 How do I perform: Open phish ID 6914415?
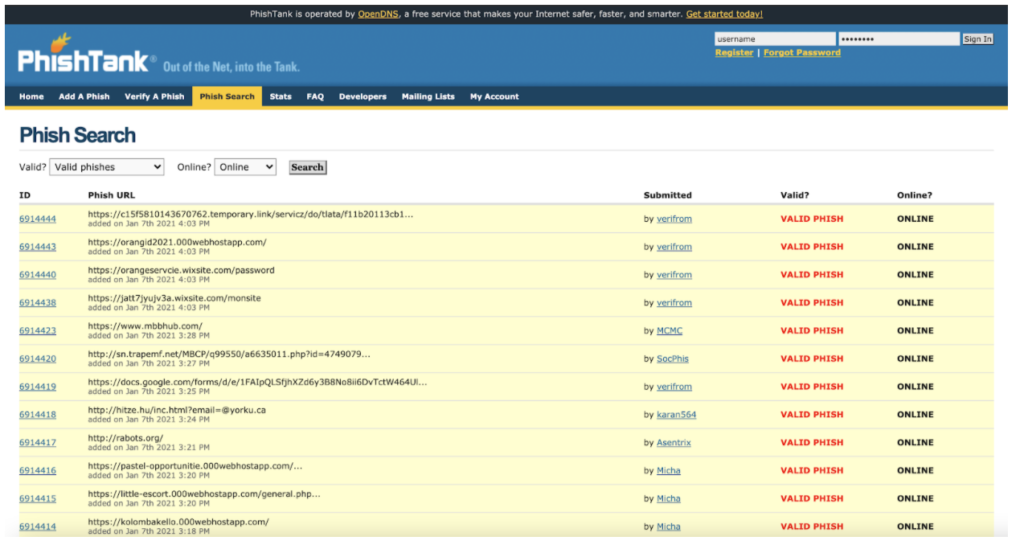(x=38, y=499)
